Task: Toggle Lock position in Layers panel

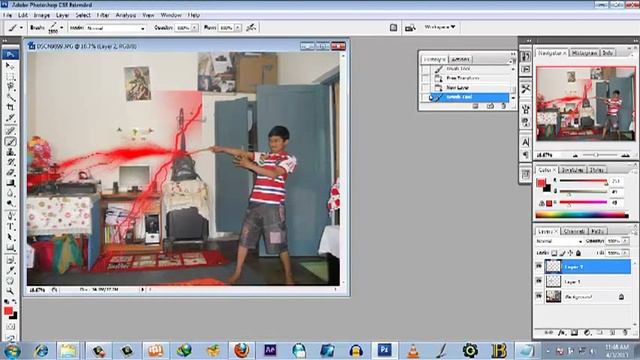Action: click(x=570, y=253)
